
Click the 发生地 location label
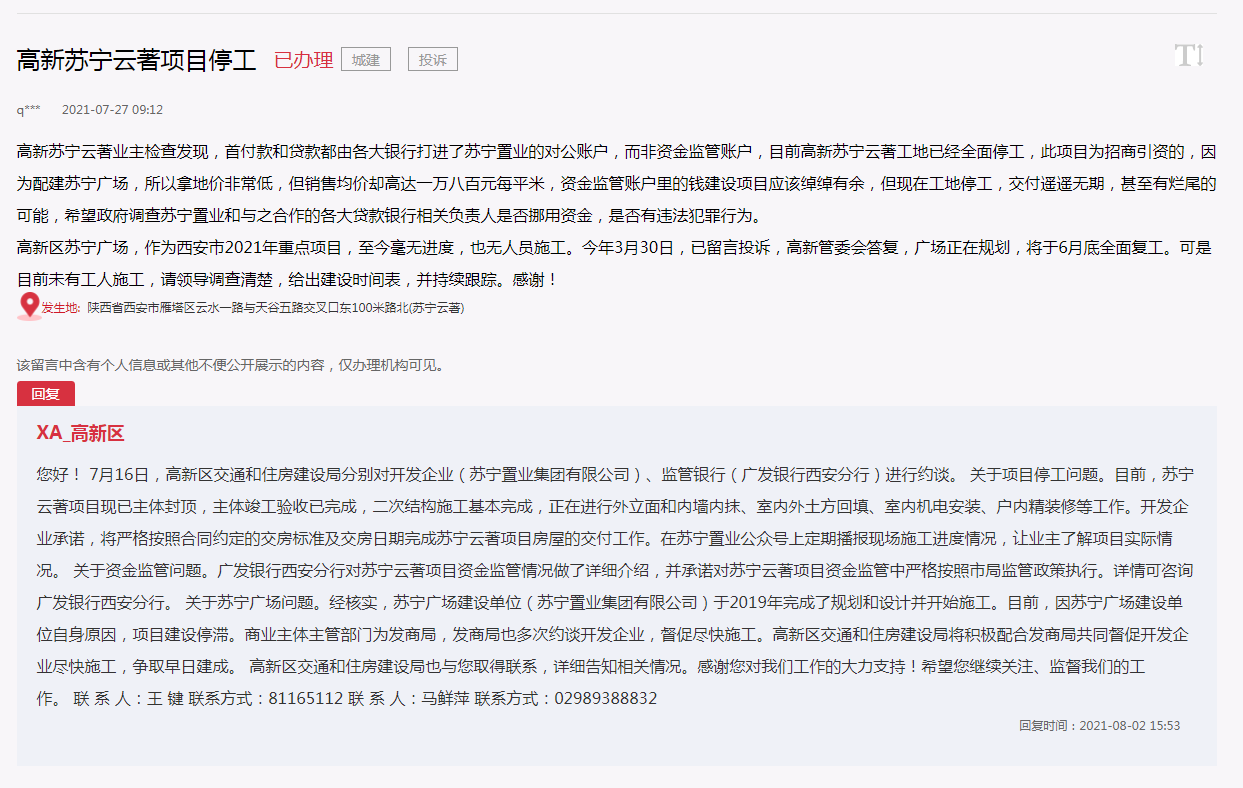(x=60, y=308)
